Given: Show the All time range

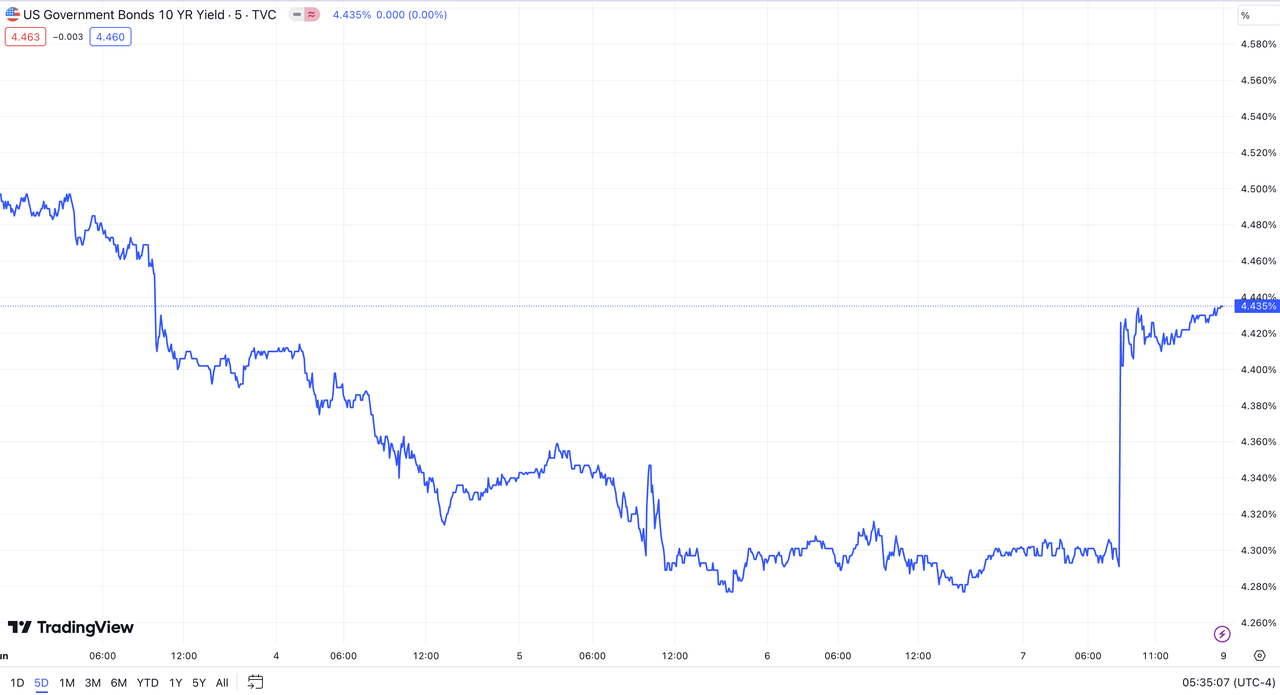Looking at the screenshot, I should tap(222, 683).
